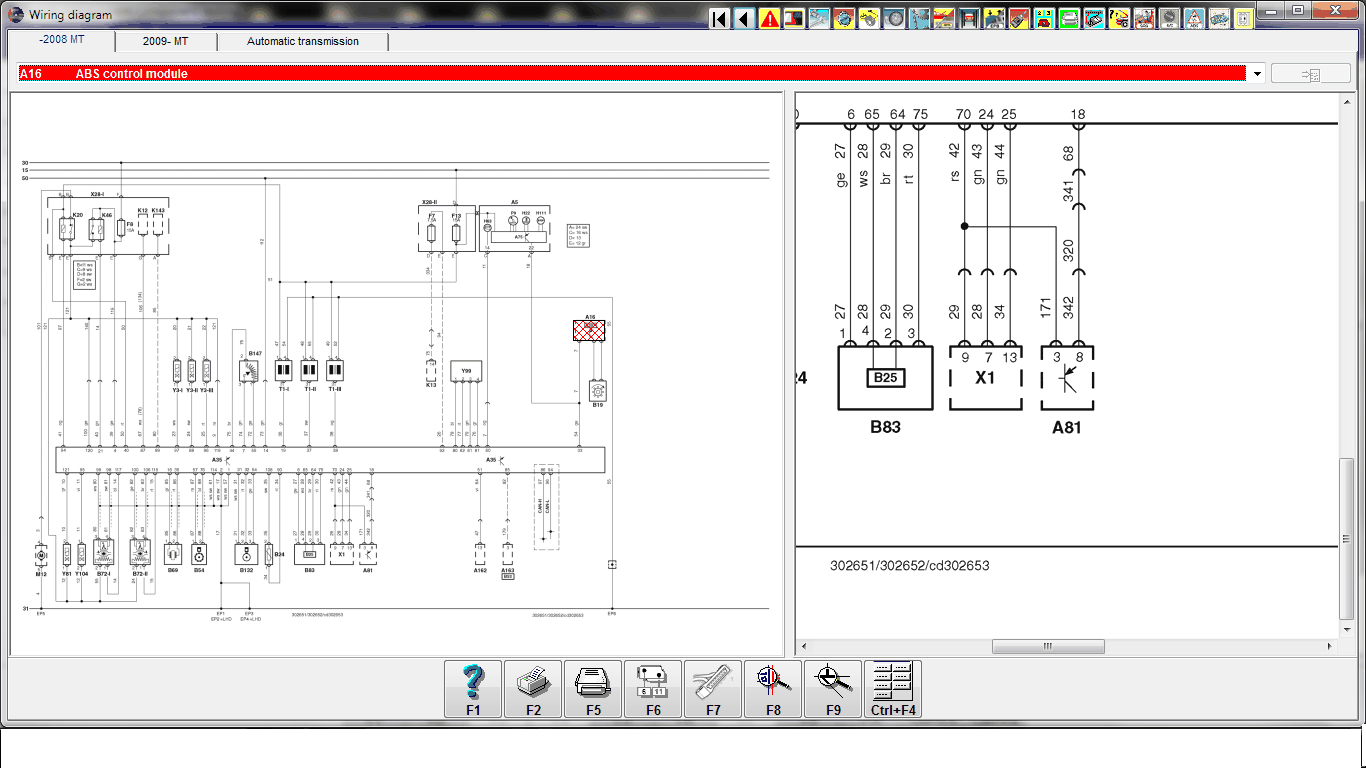Go back with the left arrow icon

744,18
